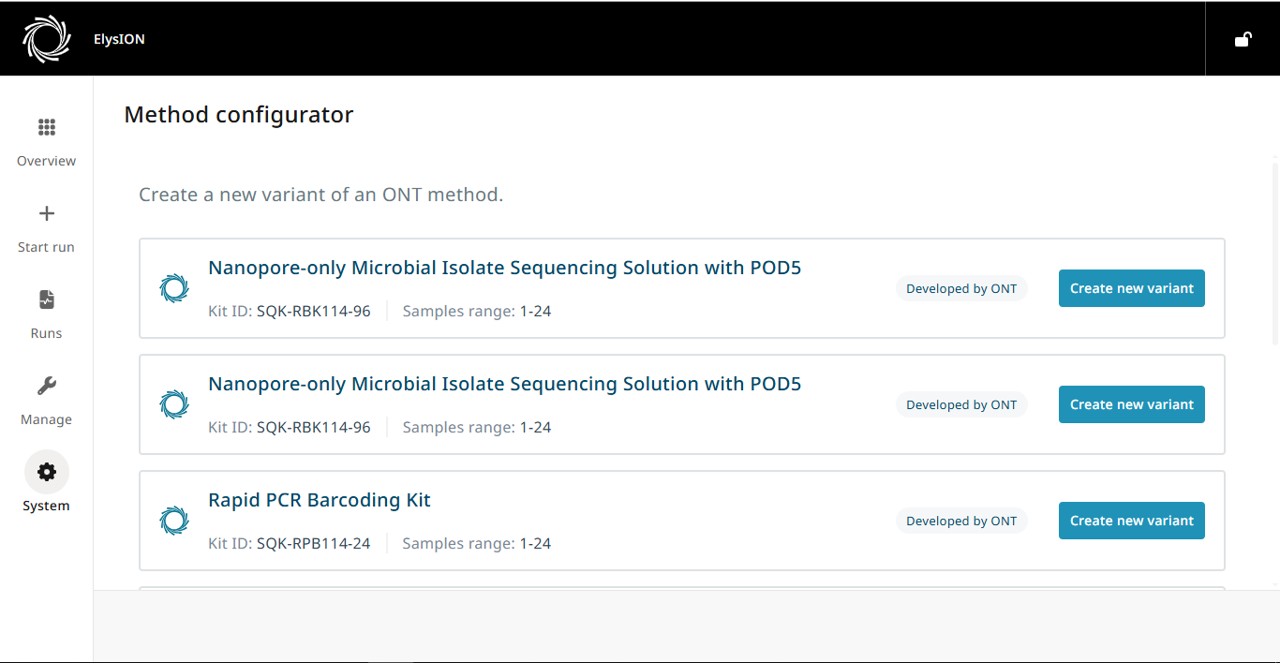
Task: Click Kit ID SQK-RPB114-24 text
Action: tap(289, 544)
